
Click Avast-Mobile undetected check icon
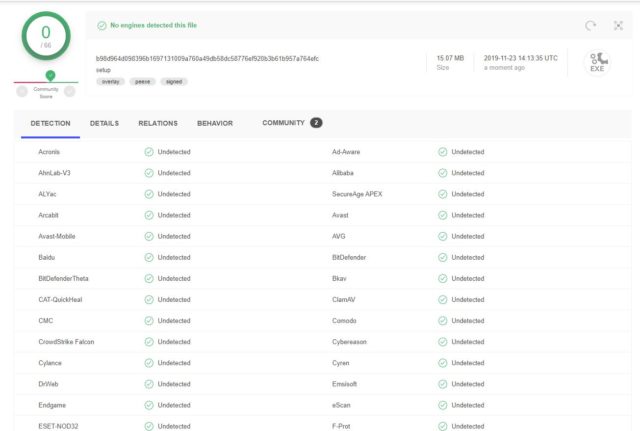149,236
